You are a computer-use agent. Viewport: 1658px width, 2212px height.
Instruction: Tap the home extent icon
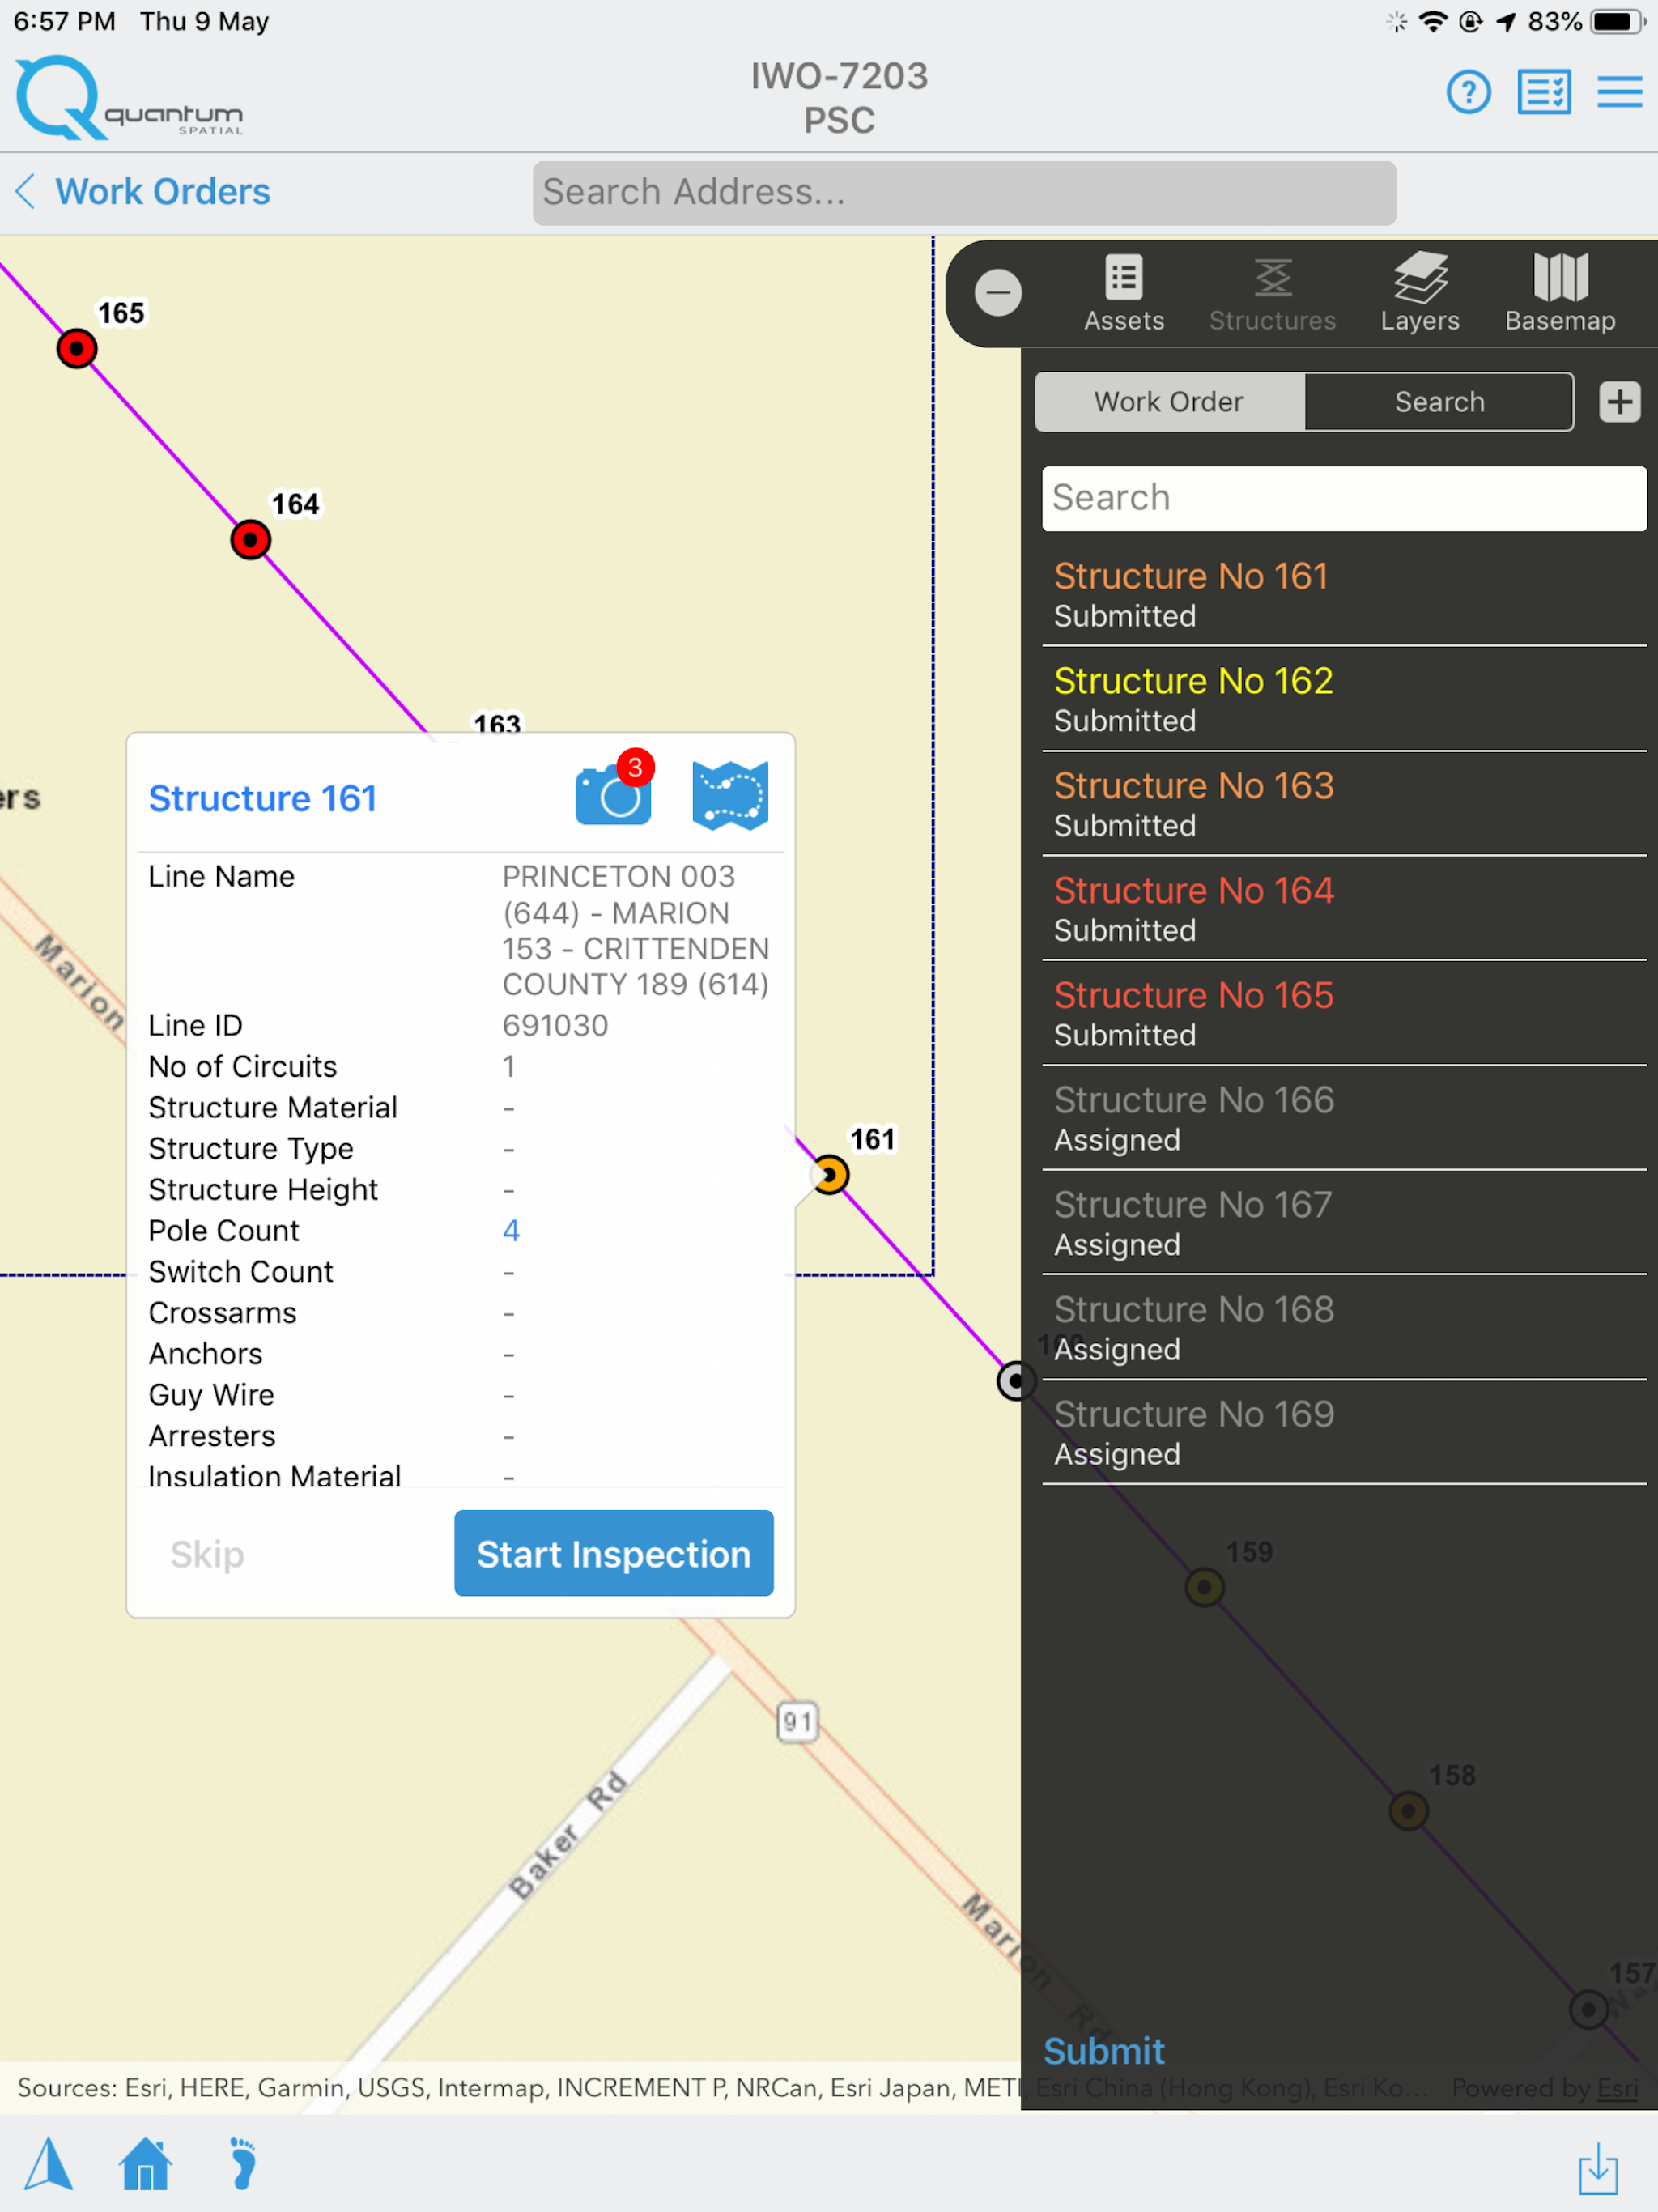click(x=146, y=2164)
